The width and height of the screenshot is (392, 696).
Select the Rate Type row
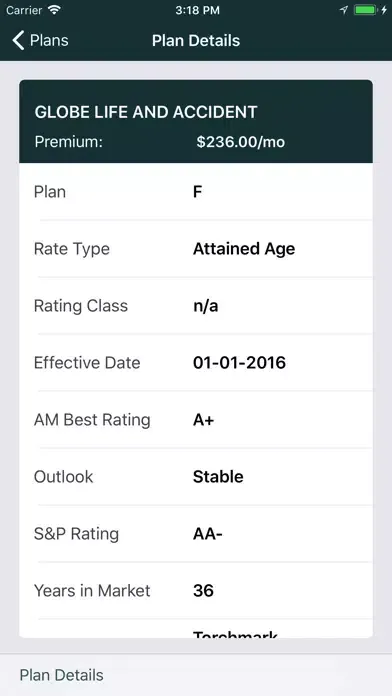pos(196,249)
